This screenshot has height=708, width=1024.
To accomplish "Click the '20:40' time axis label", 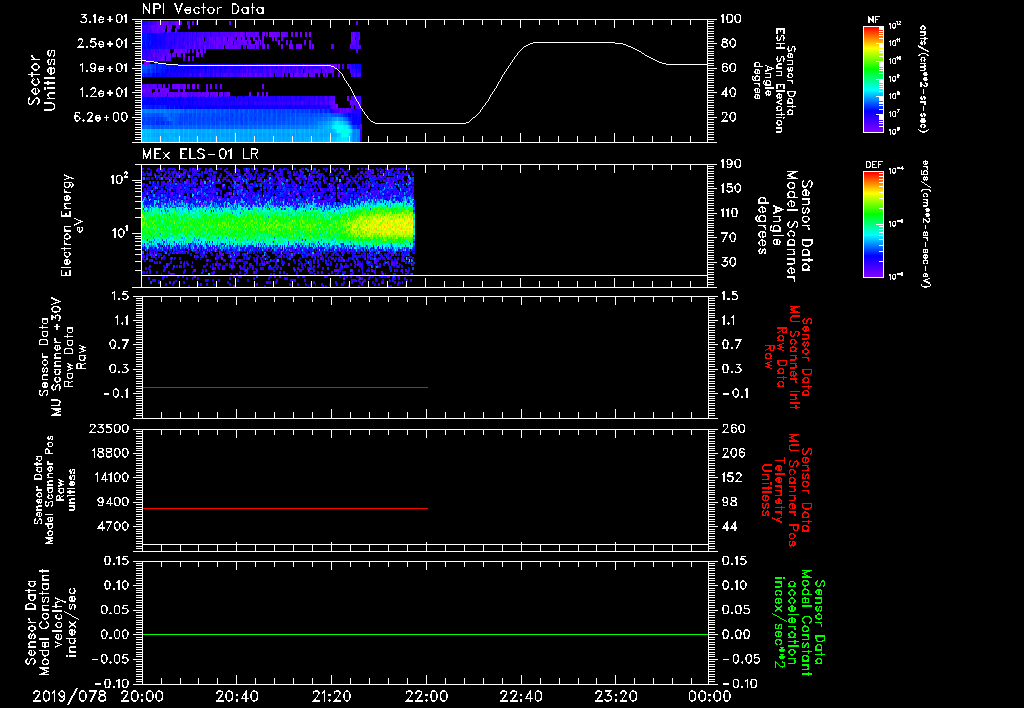I will (236, 696).
